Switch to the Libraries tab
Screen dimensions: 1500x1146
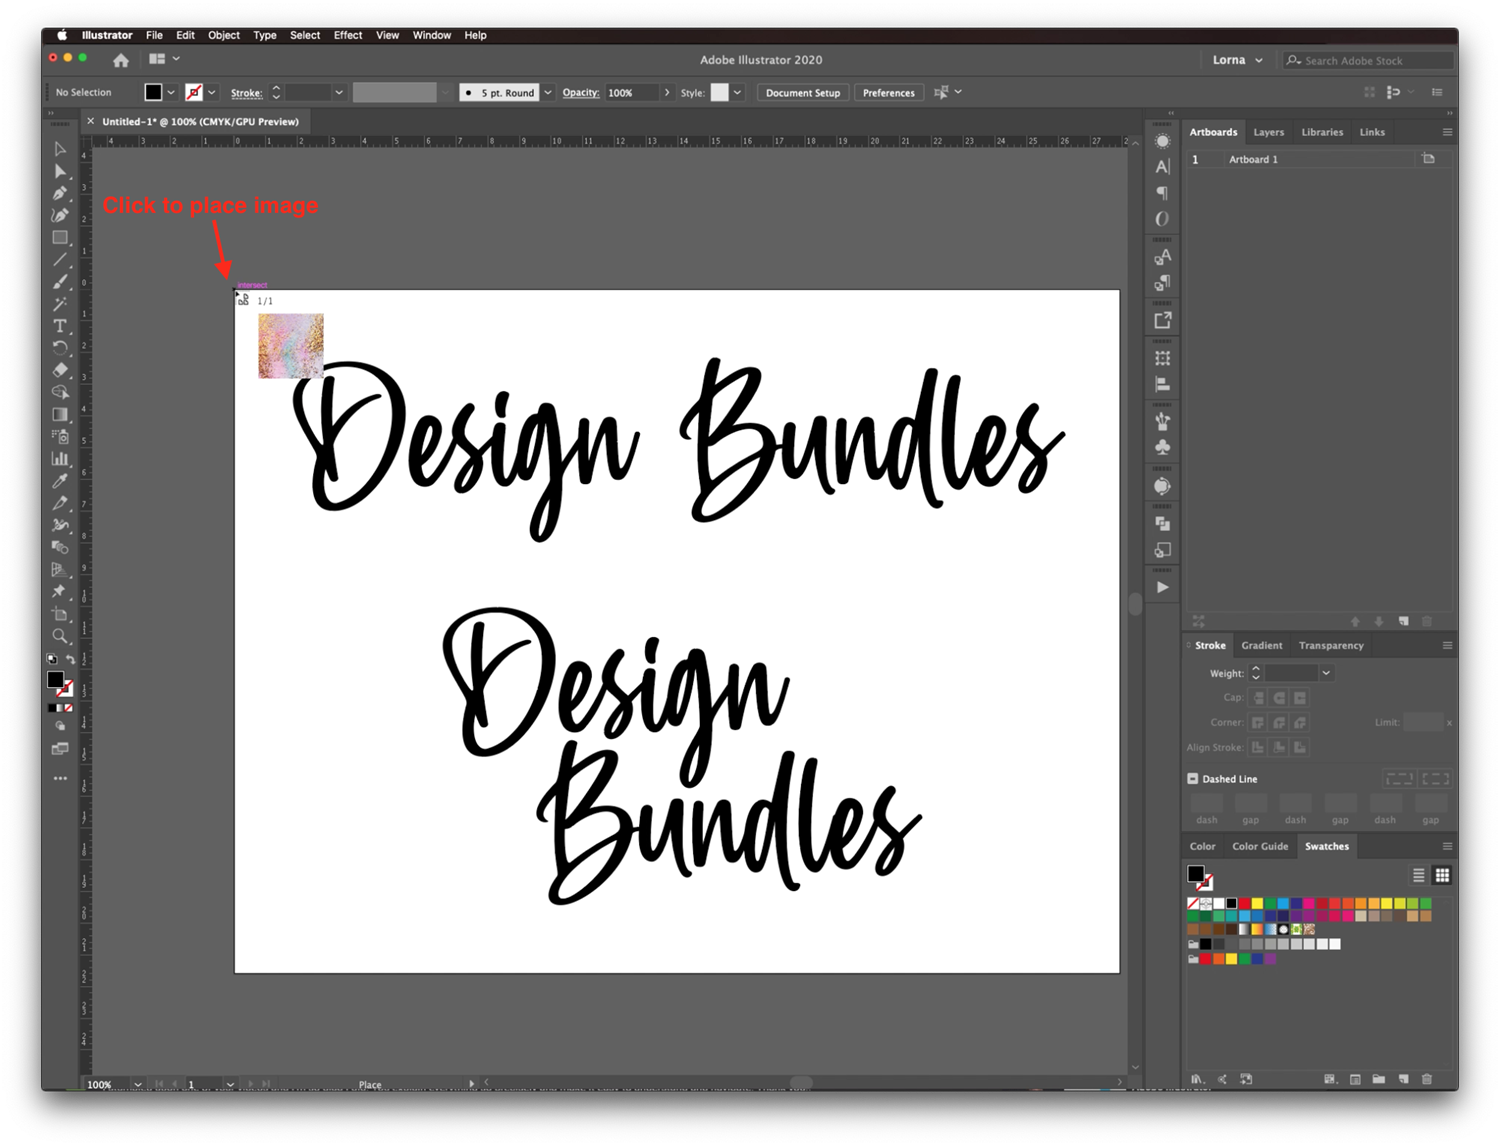click(x=1322, y=132)
